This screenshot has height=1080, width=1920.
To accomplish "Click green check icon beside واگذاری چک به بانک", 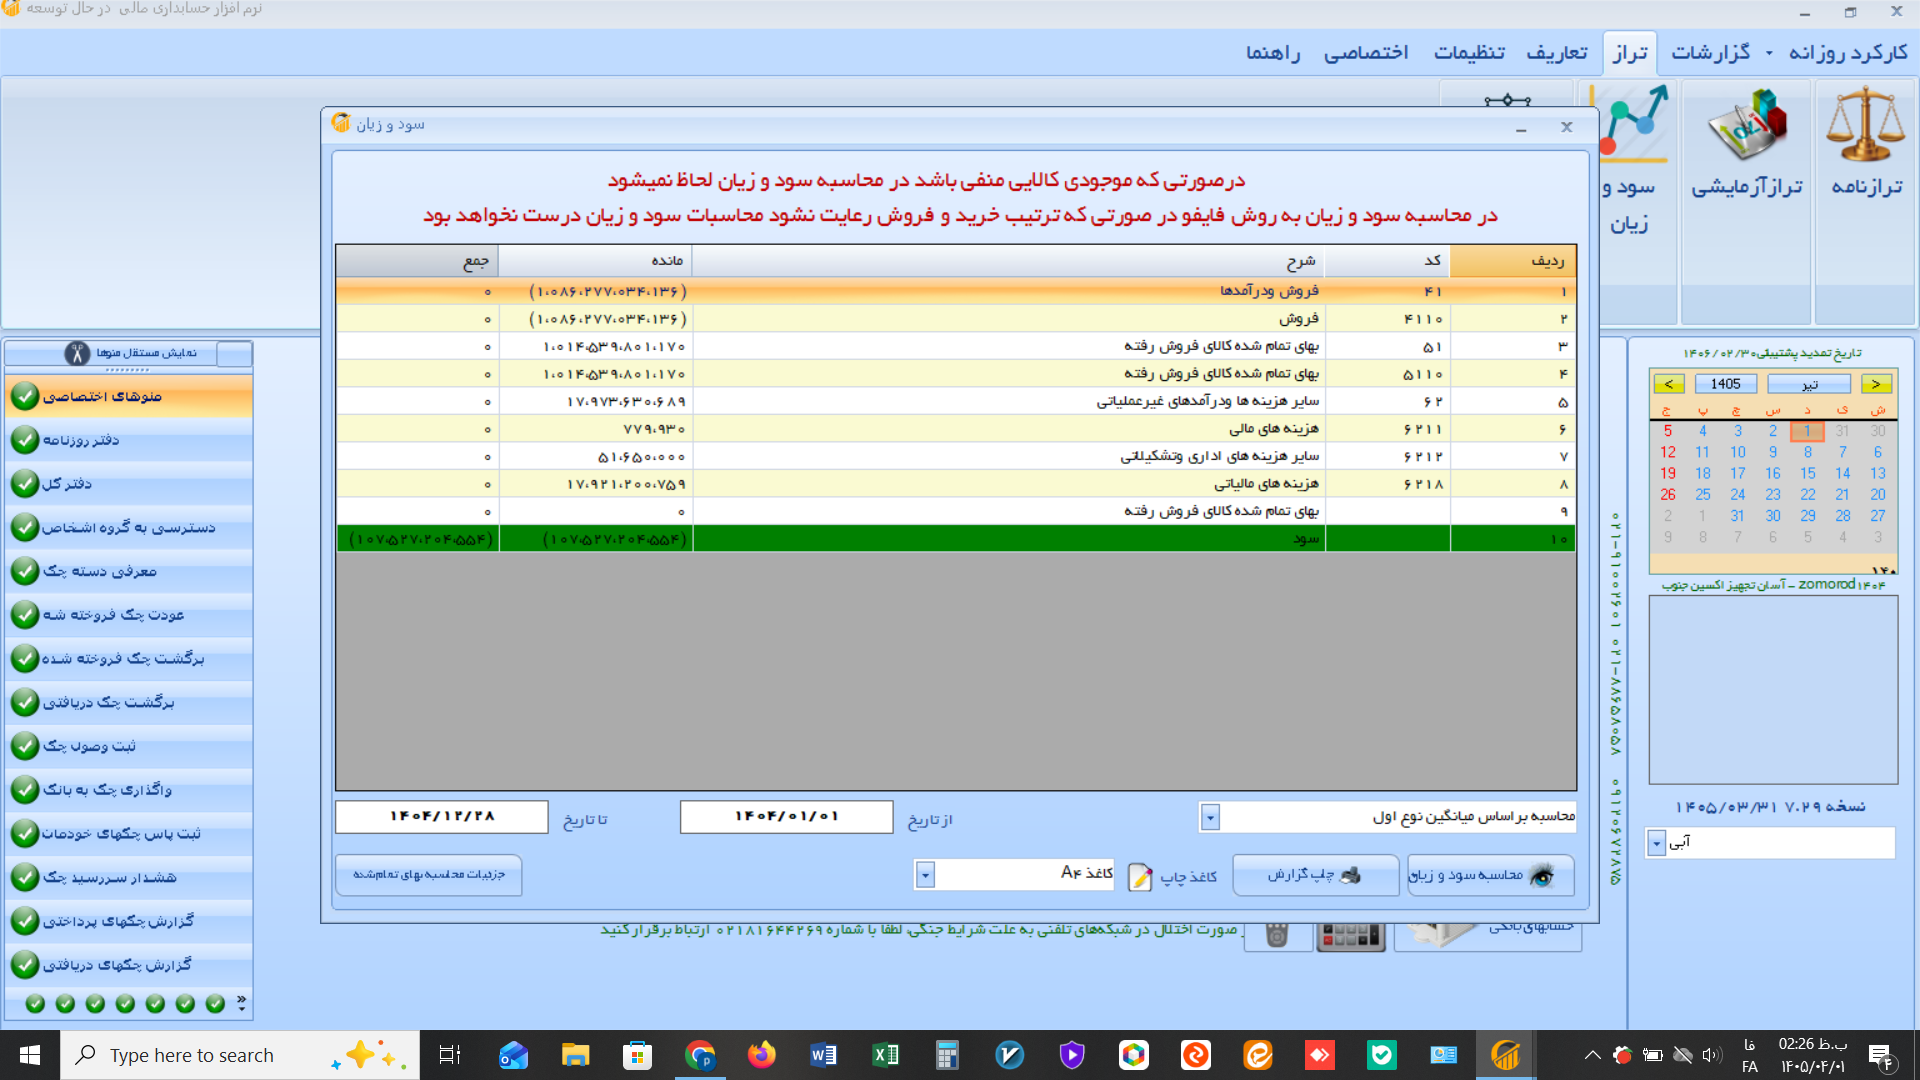I will [25, 790].
